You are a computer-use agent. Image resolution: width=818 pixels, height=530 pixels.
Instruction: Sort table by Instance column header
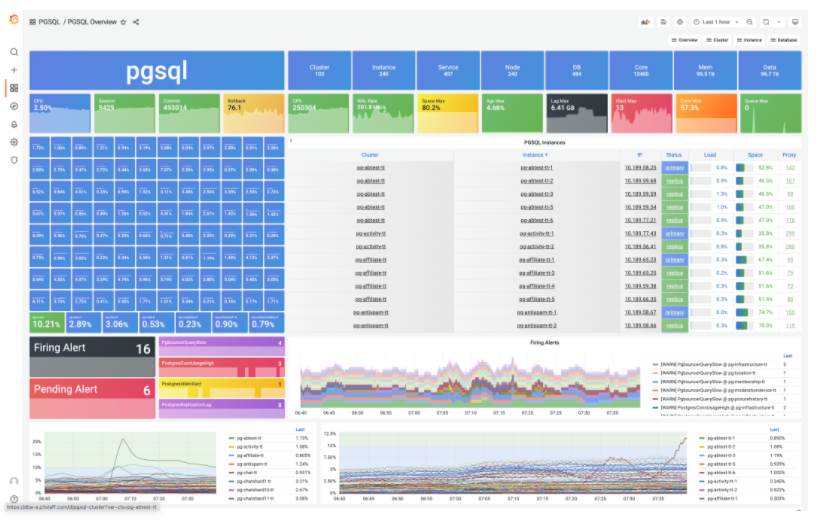click(535, 155)
